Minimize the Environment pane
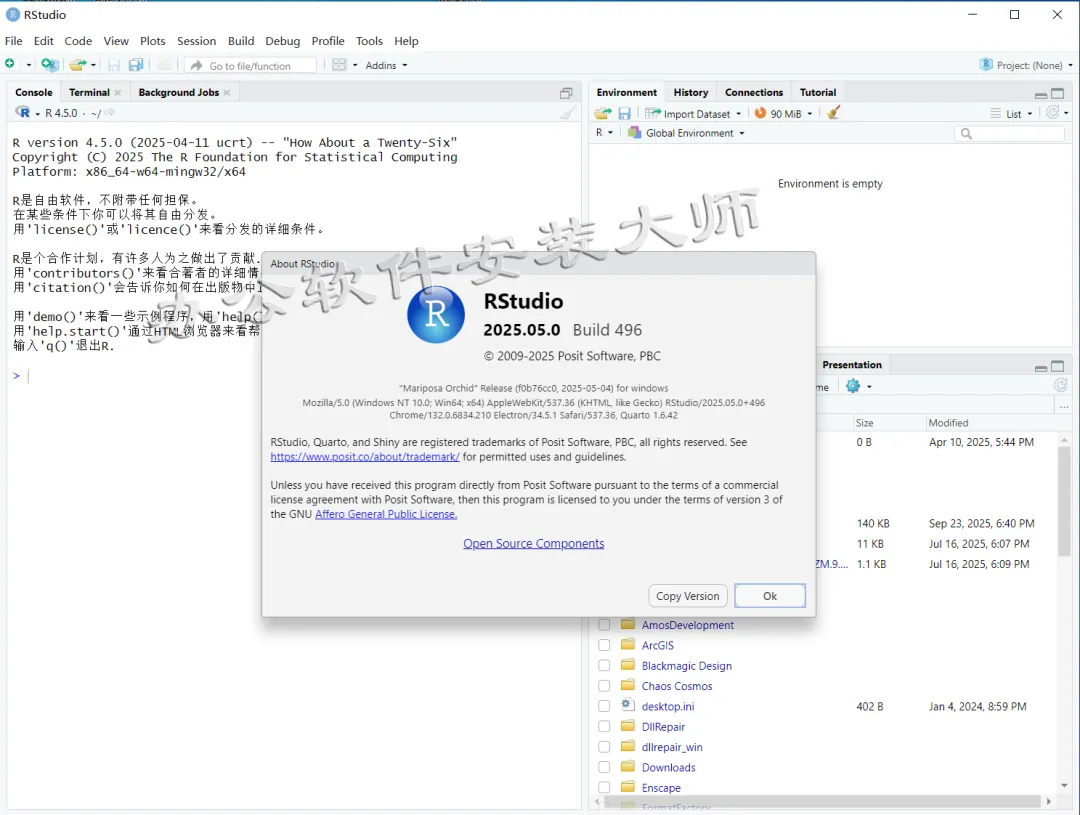The height and width of the screenshot is (815, 1080). (x=1041, y=94)
